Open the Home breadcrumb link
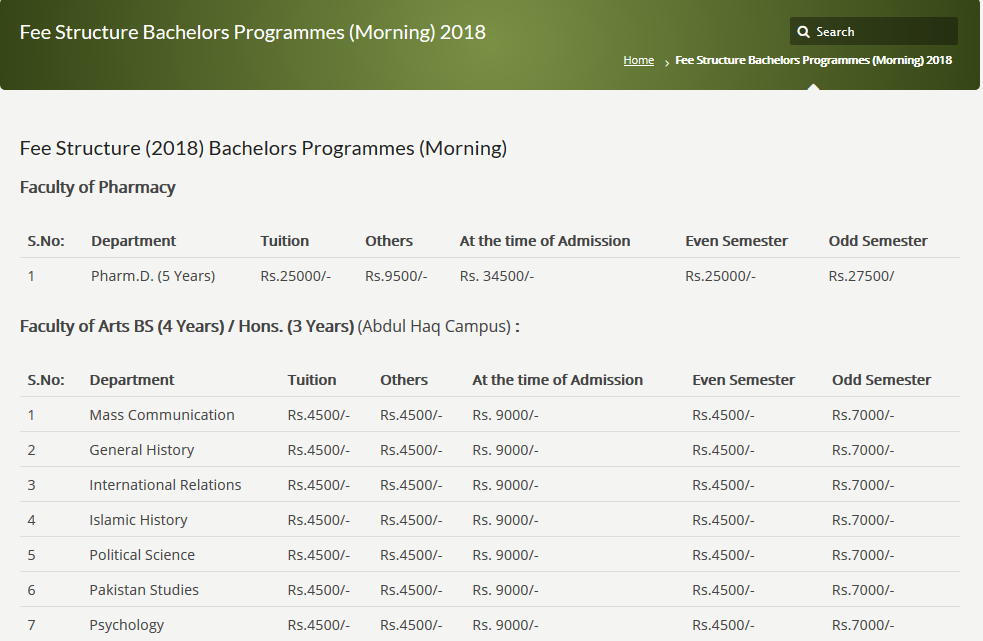The height and width of the screenshot is (641, 983). tap(638, 60)
